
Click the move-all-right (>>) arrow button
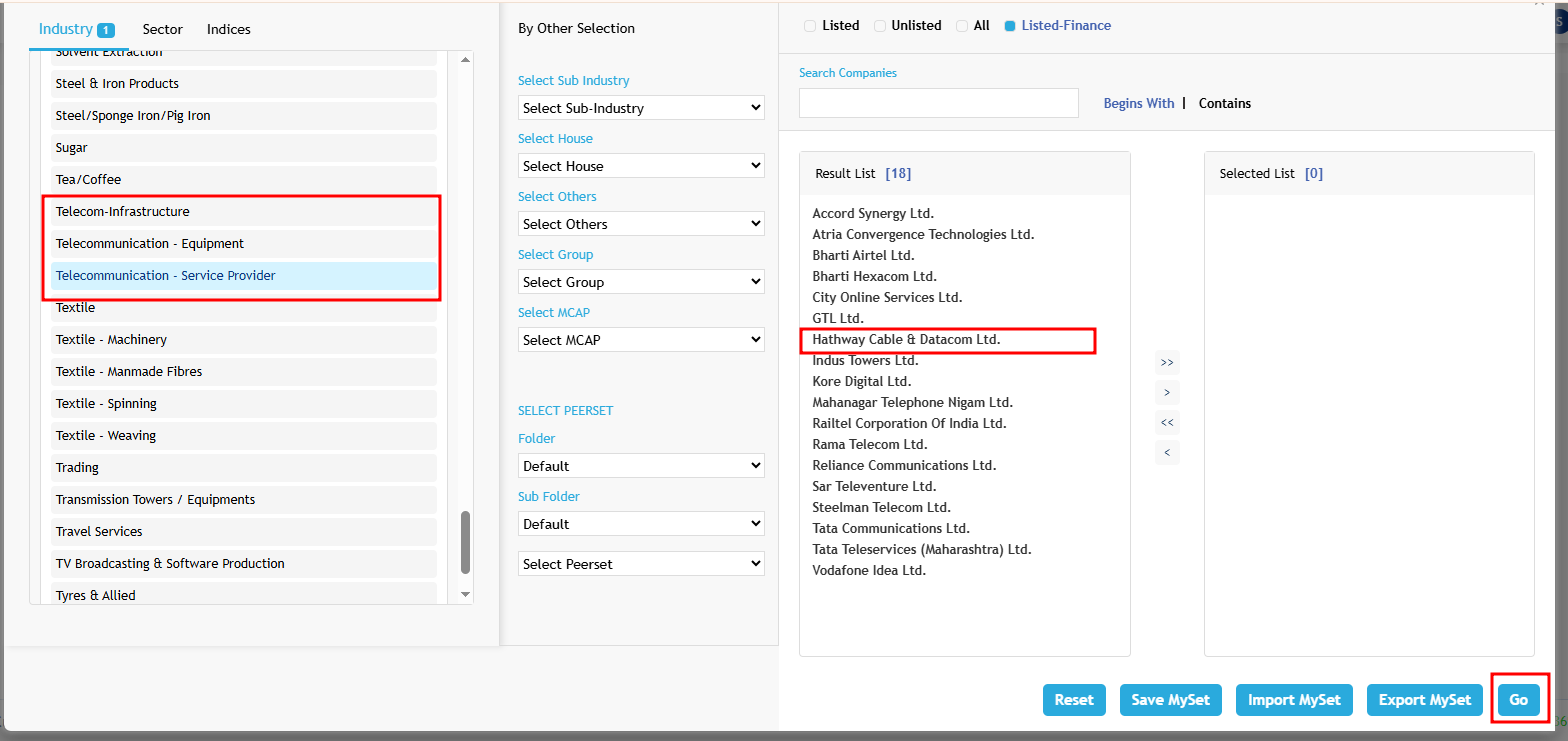click(x=1166, y=362)
